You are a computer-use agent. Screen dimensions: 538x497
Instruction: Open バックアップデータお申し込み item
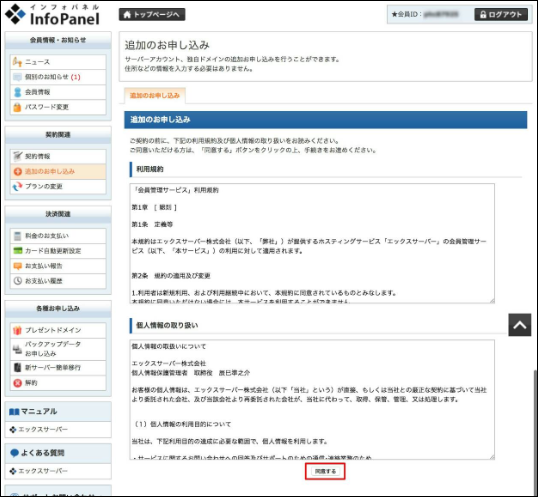tap(58, 349)
